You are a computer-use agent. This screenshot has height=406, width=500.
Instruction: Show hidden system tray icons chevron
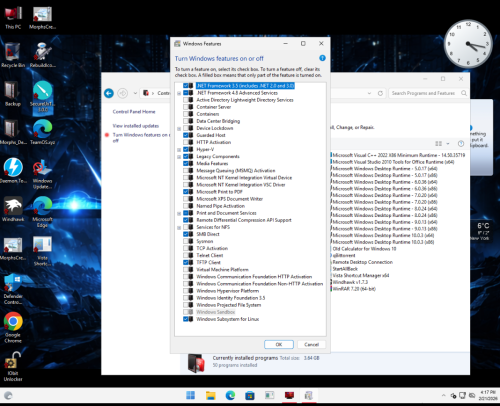coord(443,395)
